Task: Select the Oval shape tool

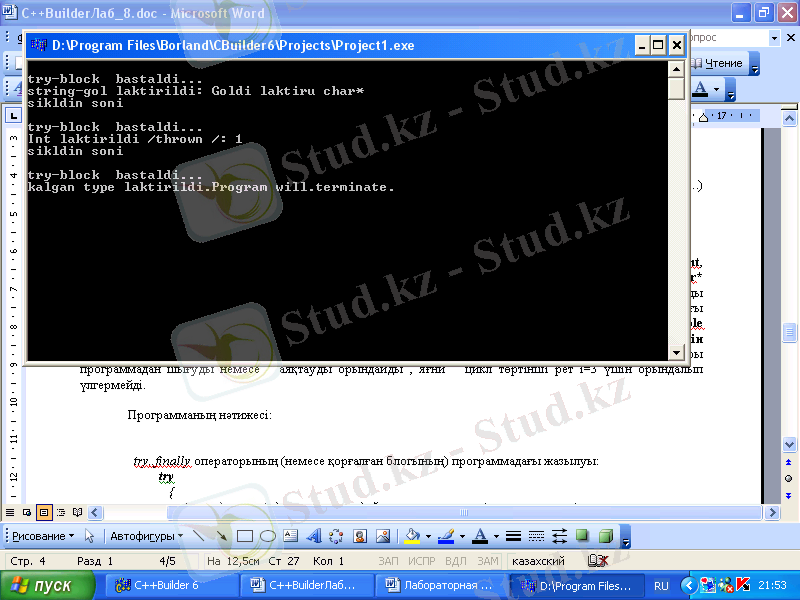Action: pos(267,536)
